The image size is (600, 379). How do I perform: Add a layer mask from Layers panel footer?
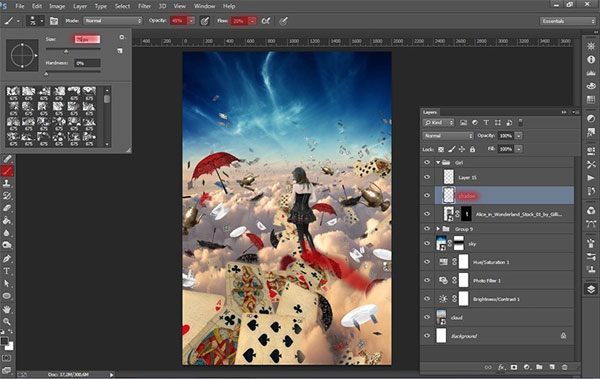(x=514, y=367)
